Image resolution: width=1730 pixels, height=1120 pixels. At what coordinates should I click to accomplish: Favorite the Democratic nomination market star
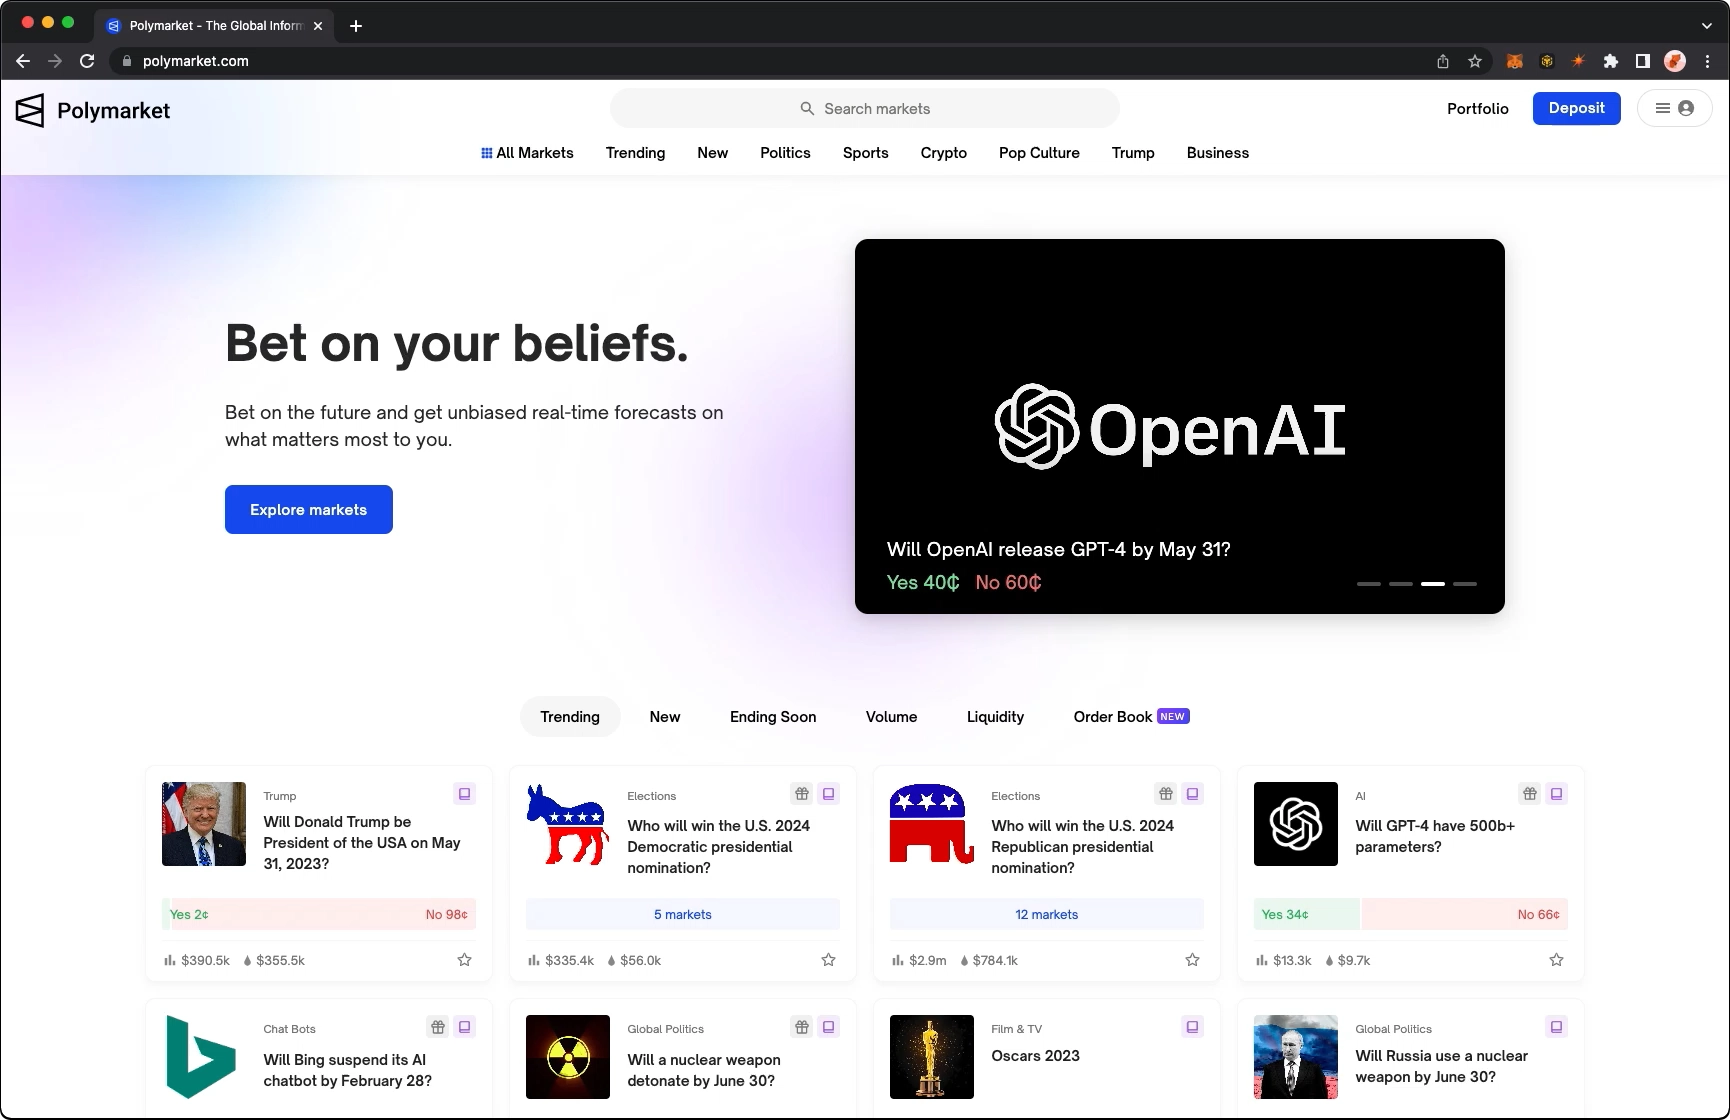828,960
